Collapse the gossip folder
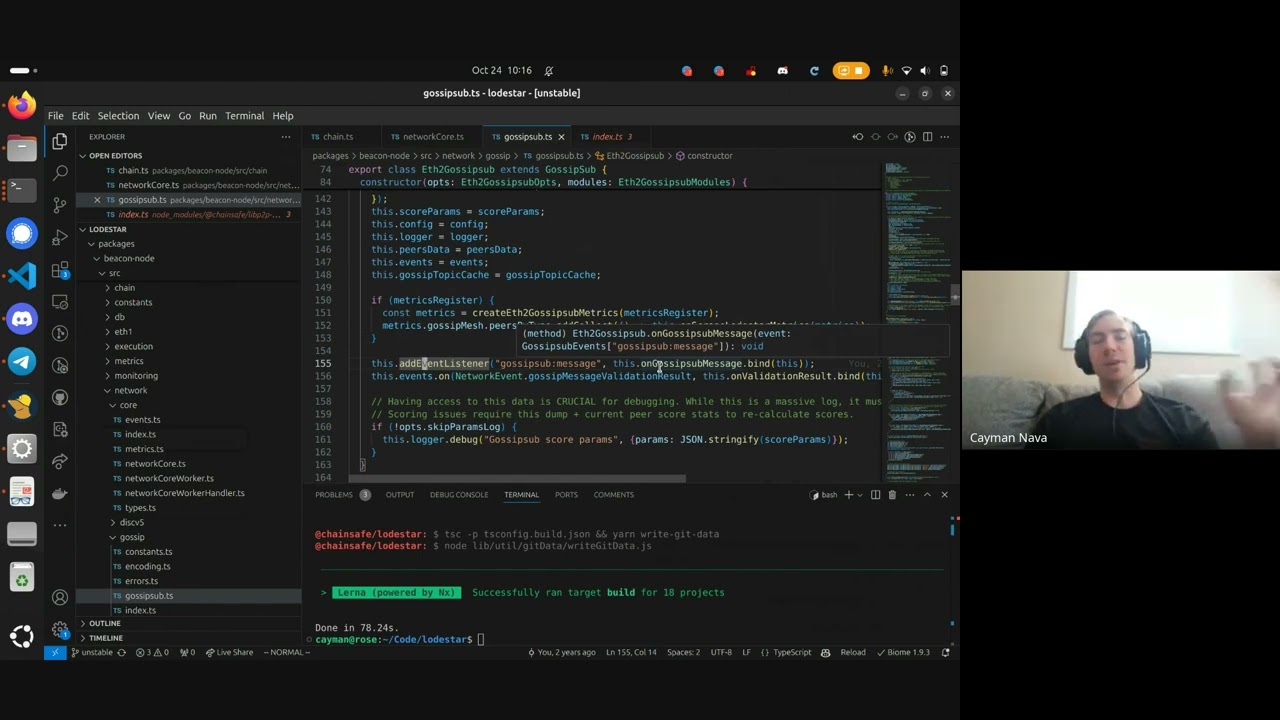 tap(131, 537)
